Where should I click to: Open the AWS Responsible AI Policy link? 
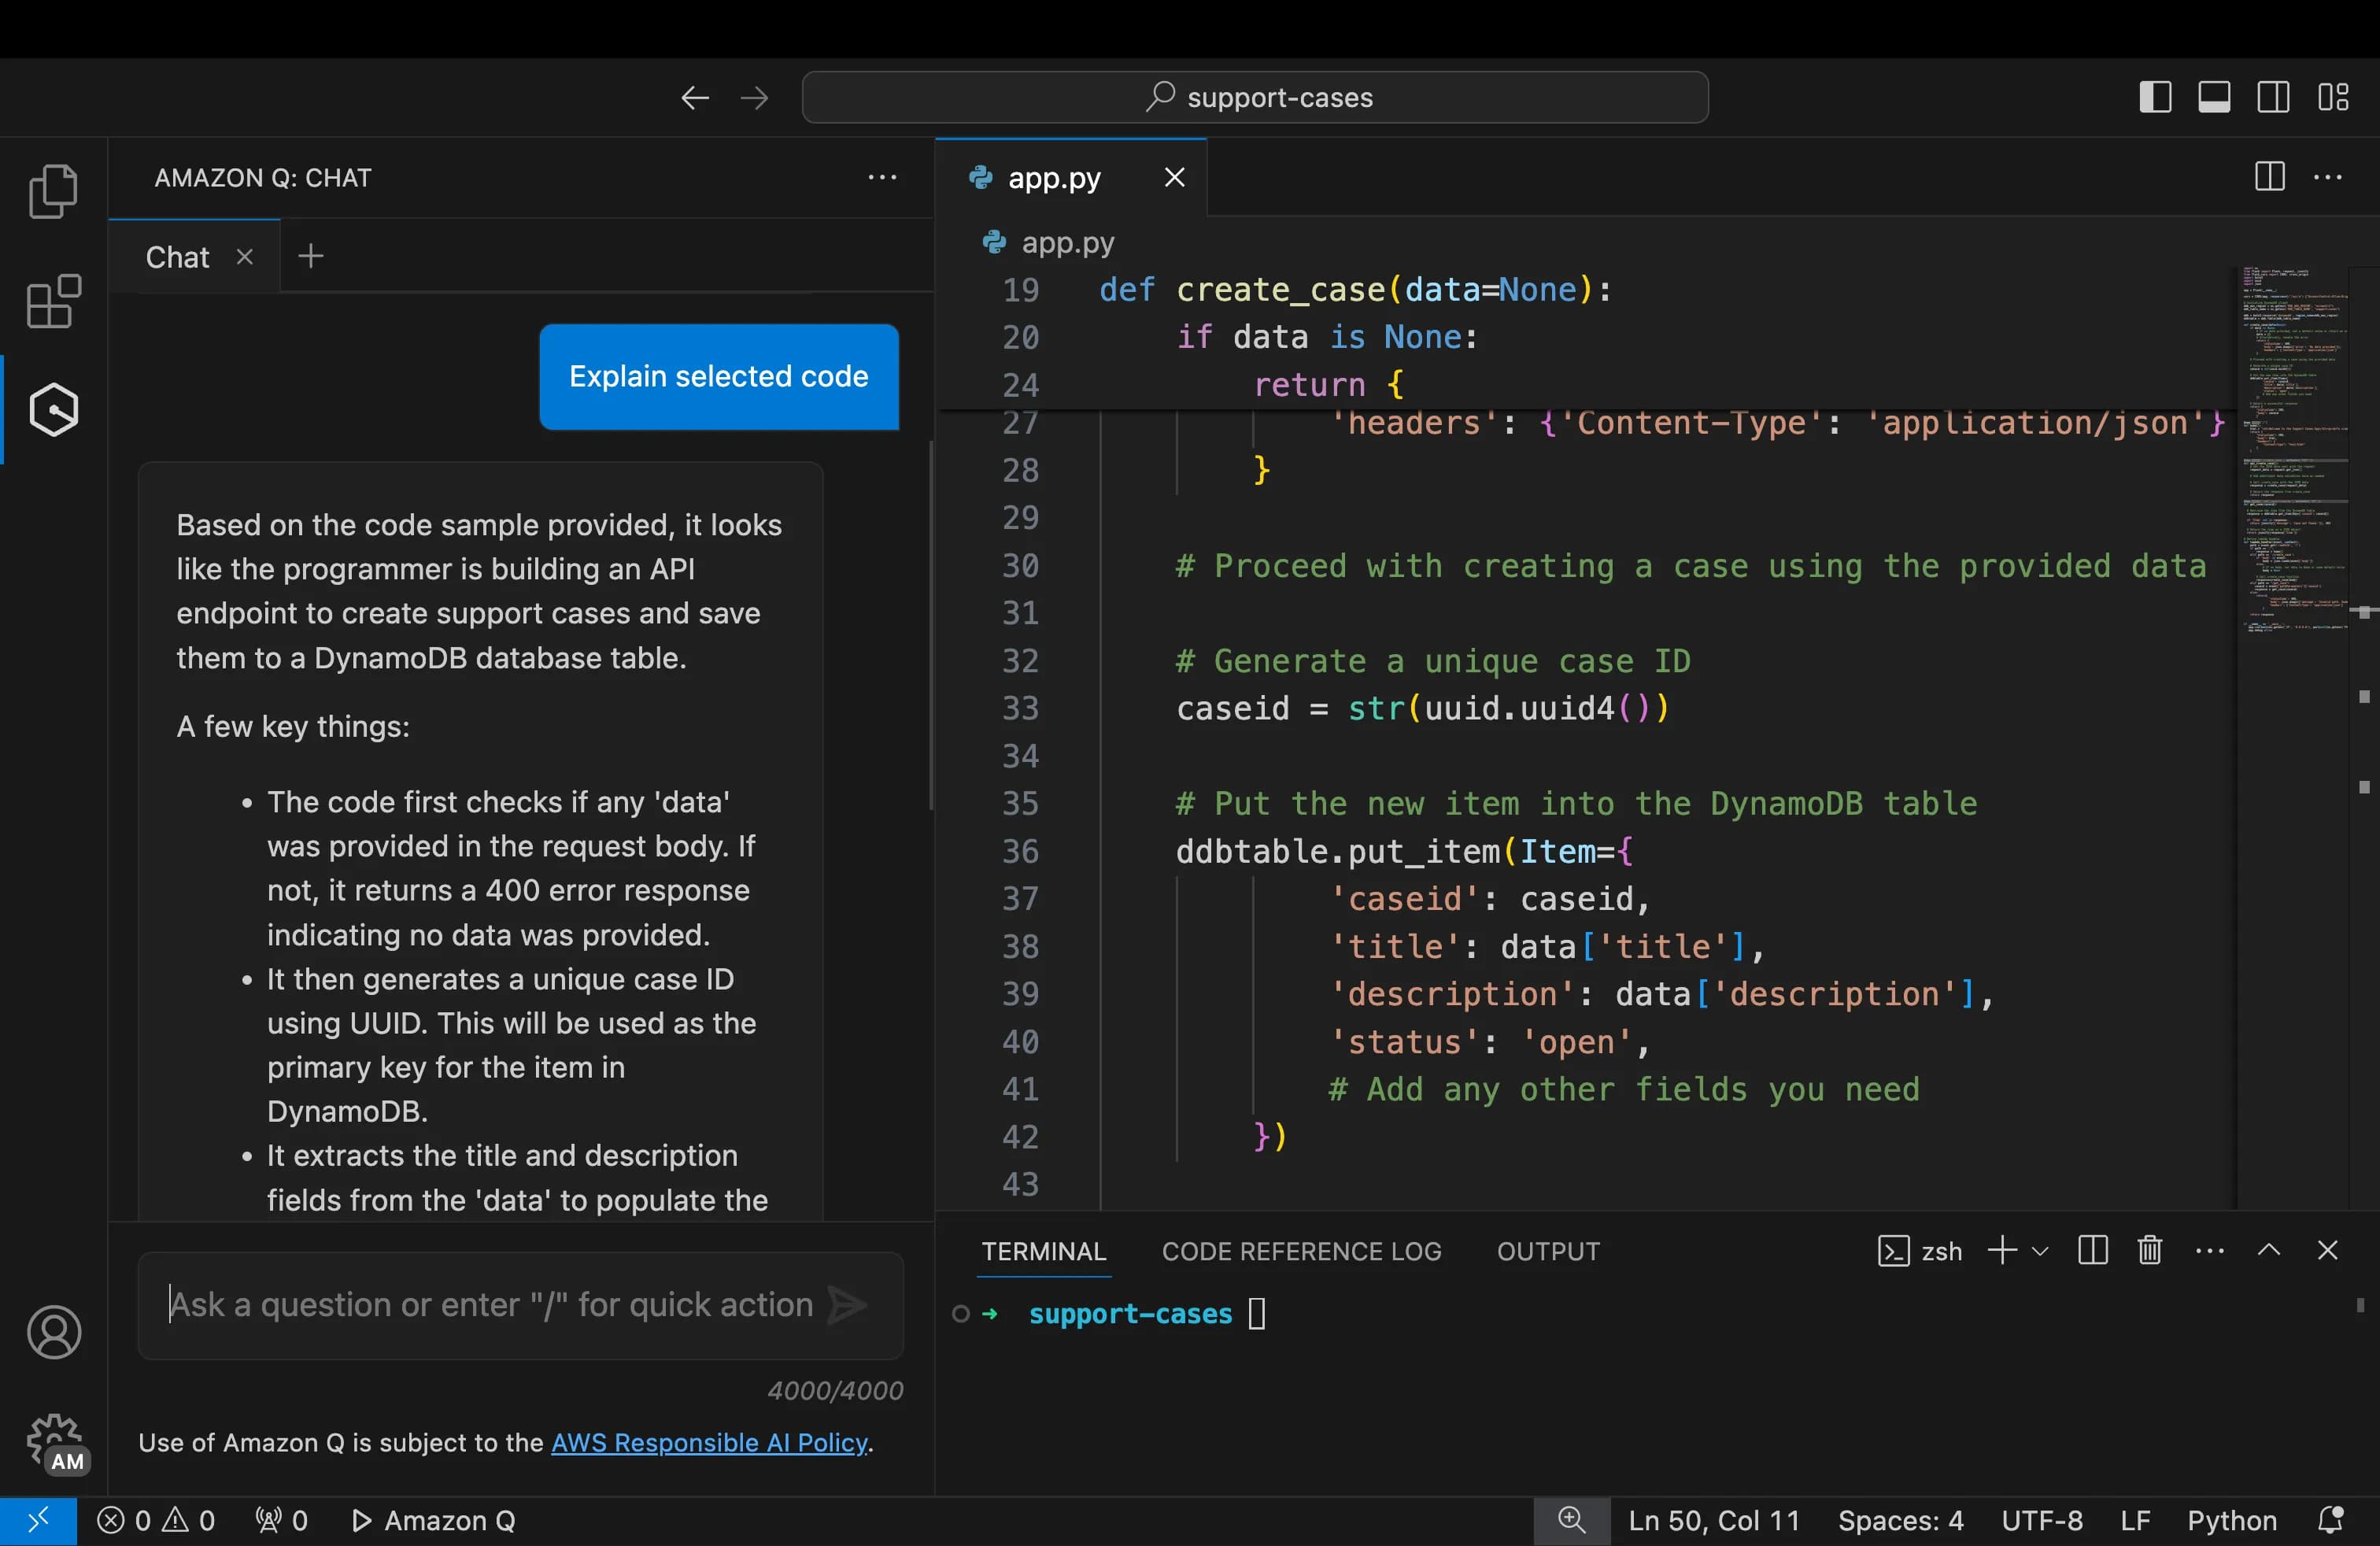coord(709,1443)
